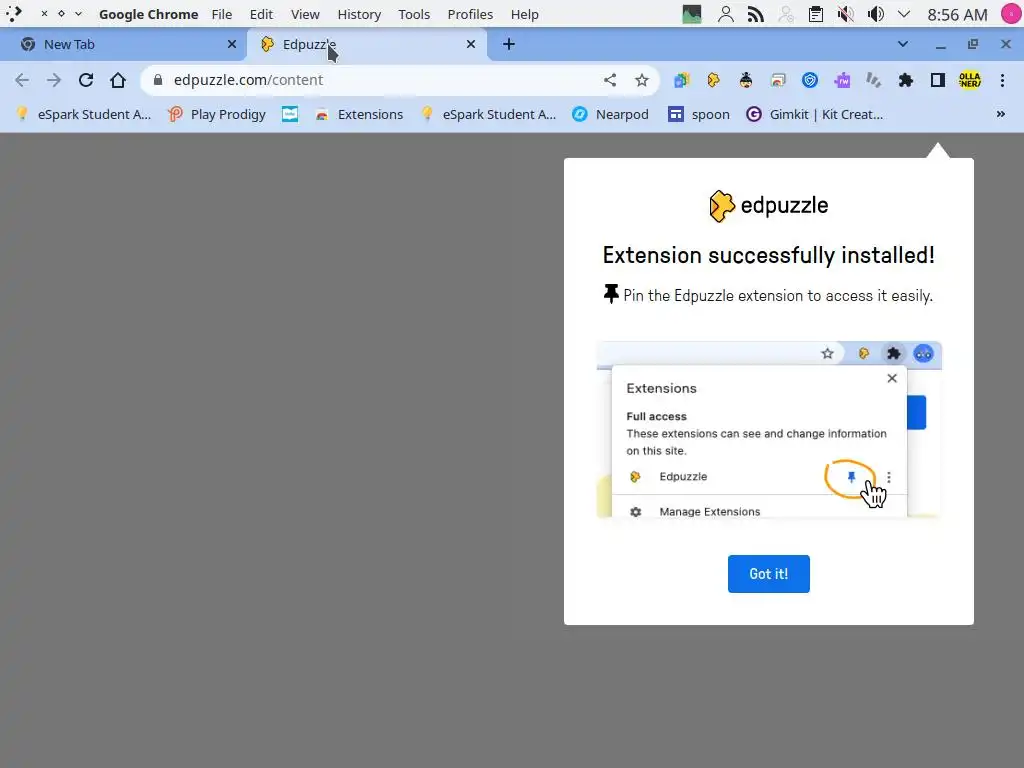Click the gray slashes extension icon
Screen dimensions: 1024x768
point(874,80)
